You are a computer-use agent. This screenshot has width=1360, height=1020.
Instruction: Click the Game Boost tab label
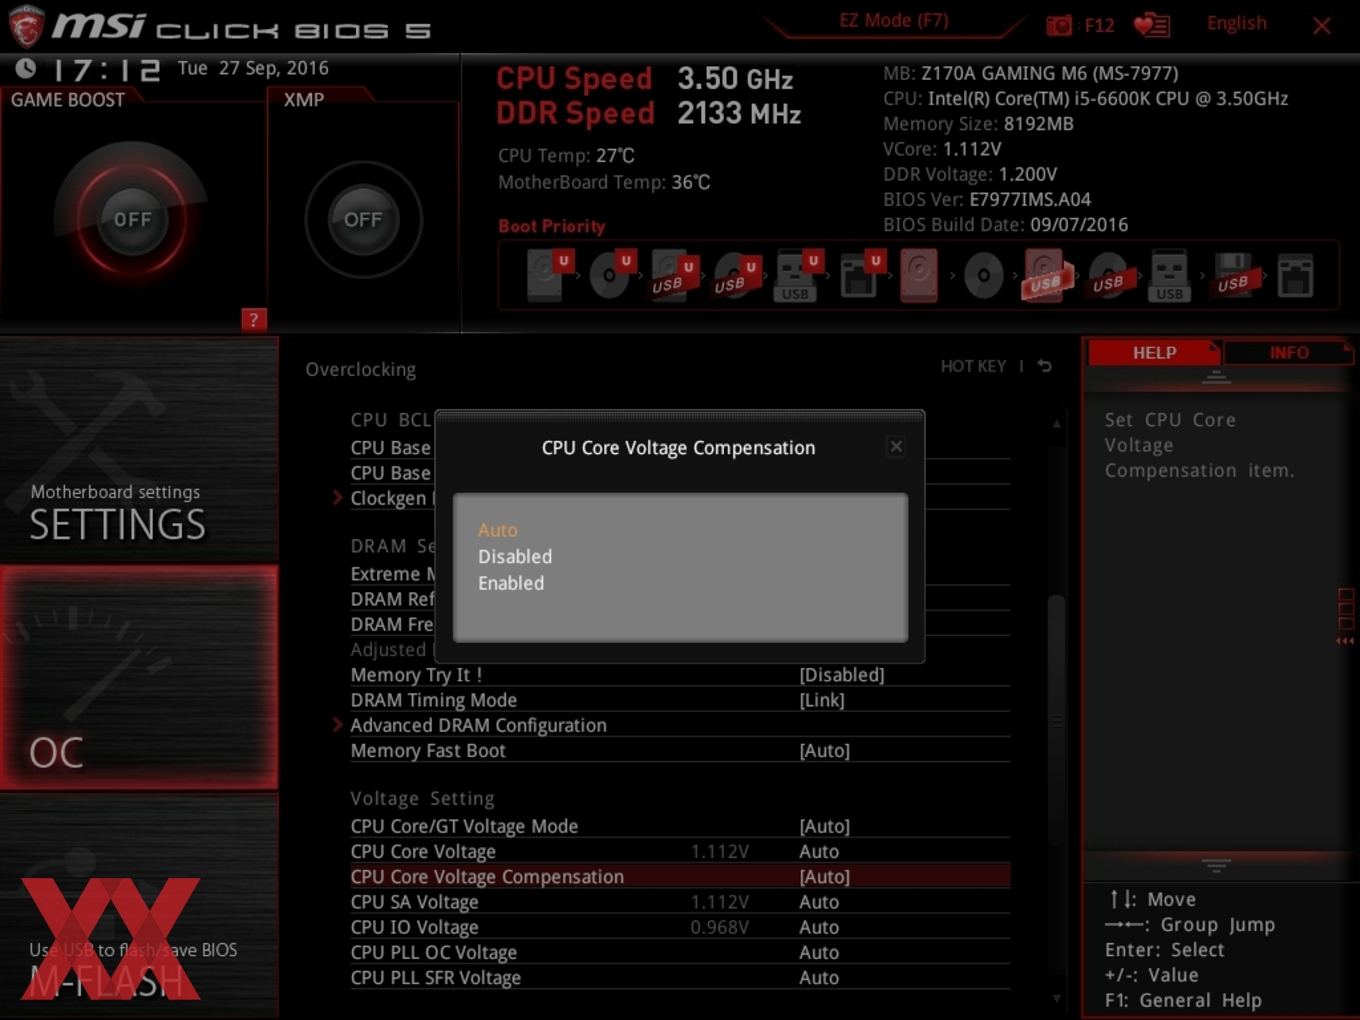point(68,99)
